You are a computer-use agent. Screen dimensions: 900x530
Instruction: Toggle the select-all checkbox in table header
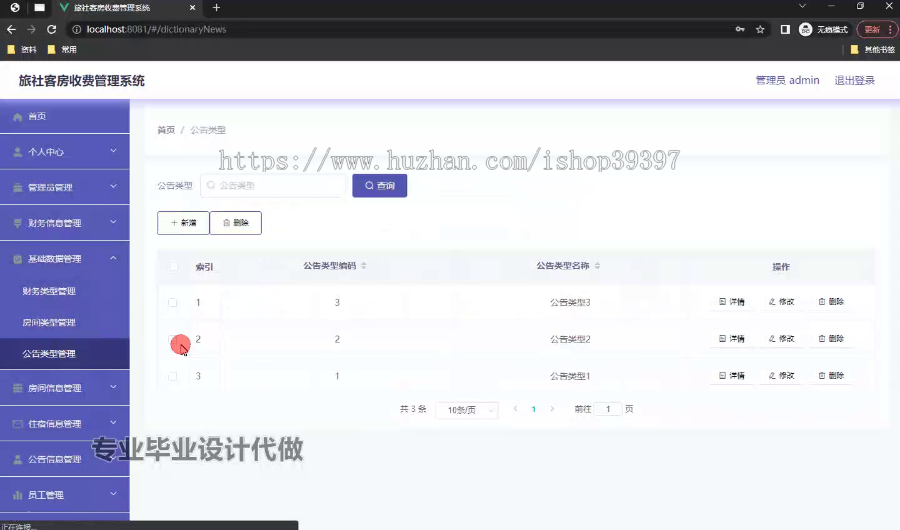173,266
